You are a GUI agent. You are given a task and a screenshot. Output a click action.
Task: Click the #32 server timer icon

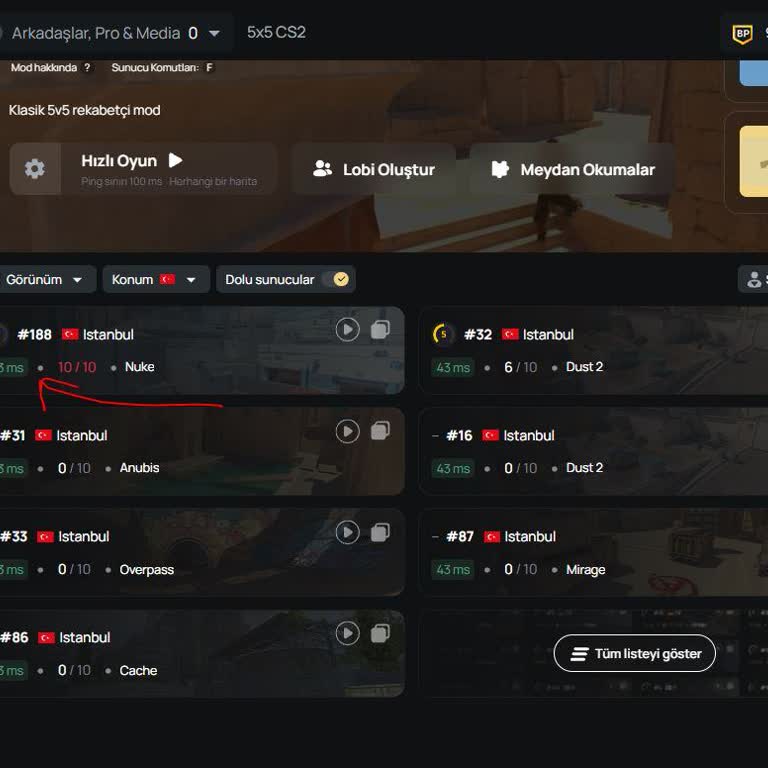coord(443,334)
